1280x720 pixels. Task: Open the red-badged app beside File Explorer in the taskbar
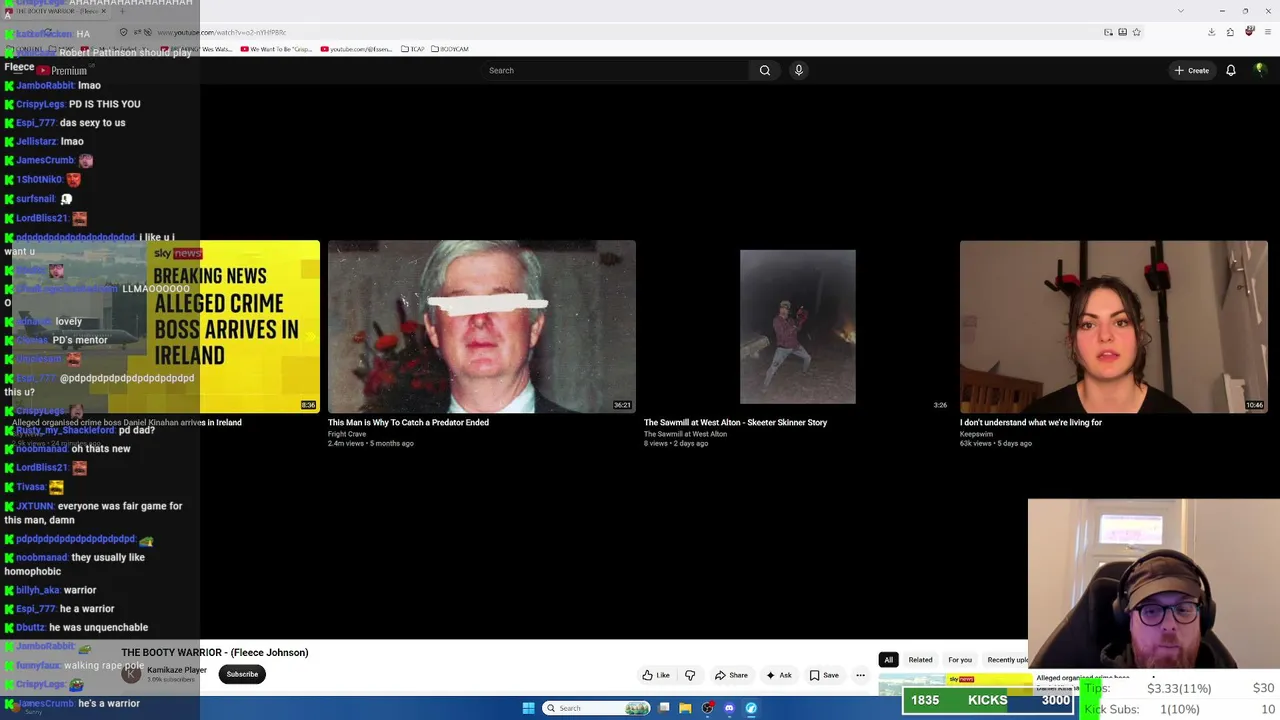[707, 708]
